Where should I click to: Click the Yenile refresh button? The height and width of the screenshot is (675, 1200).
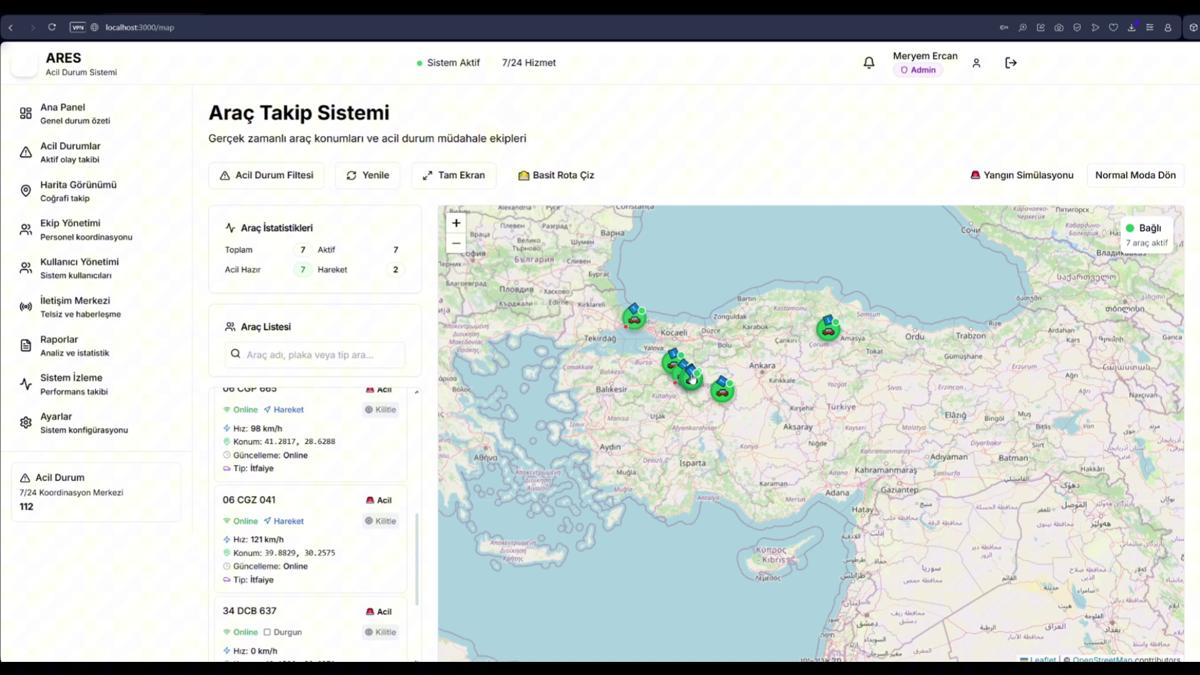[x=368, y=174]
